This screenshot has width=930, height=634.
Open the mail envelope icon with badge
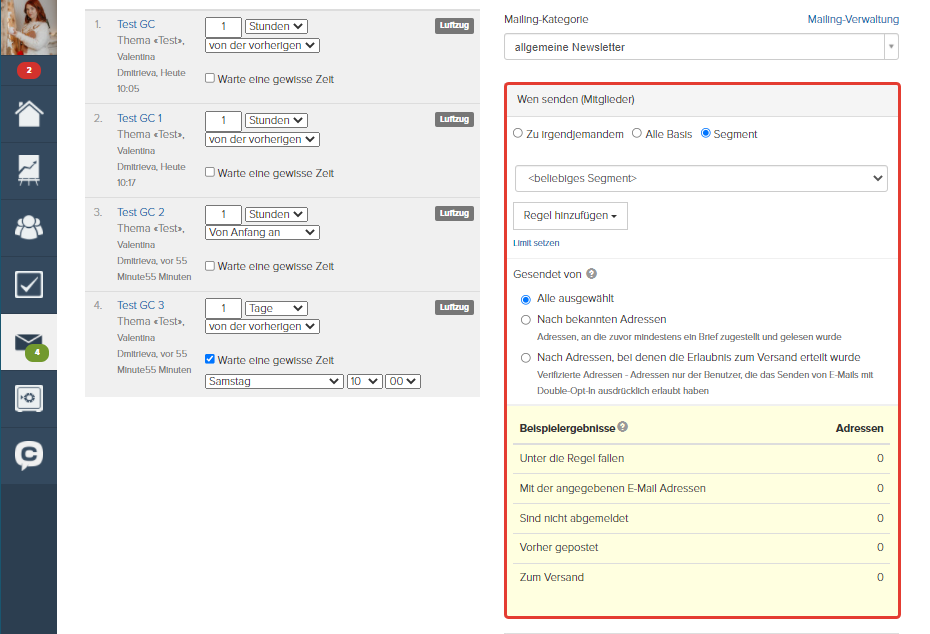tap(30, 344)
